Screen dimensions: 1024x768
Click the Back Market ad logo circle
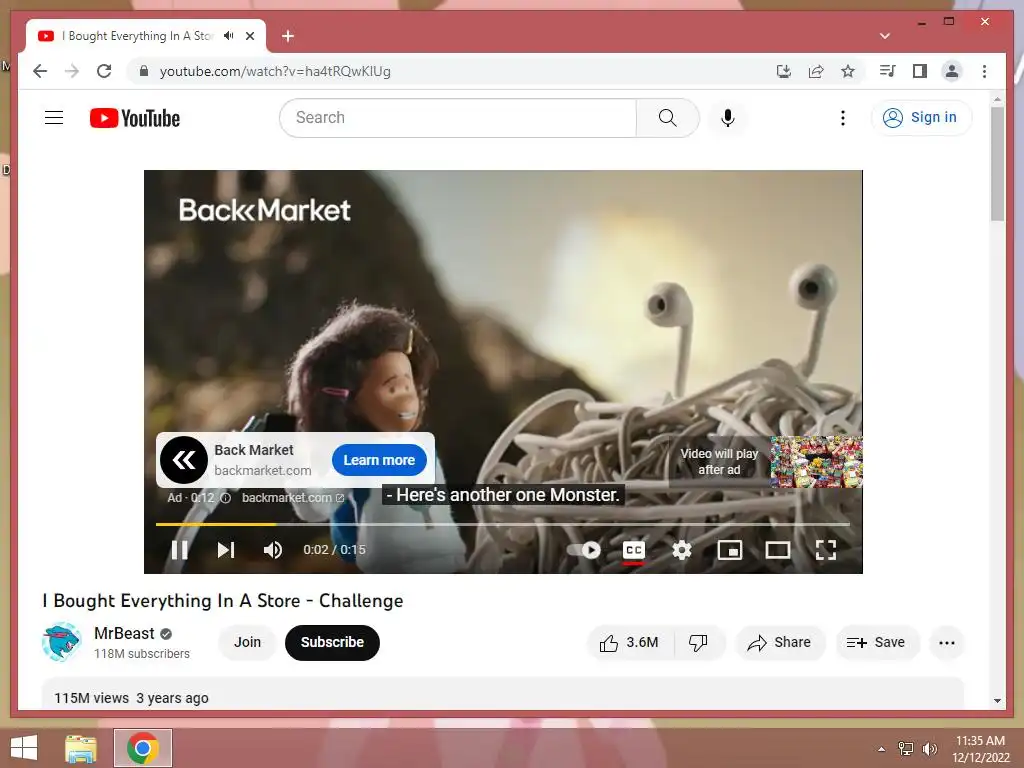click(x=184, y=460)
